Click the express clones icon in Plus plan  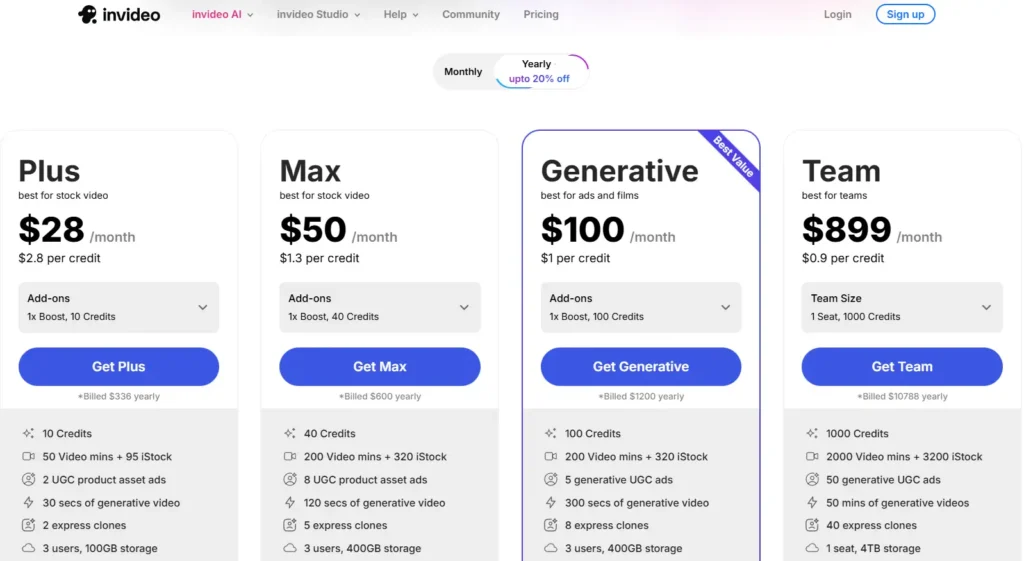[x=28, y=526]
